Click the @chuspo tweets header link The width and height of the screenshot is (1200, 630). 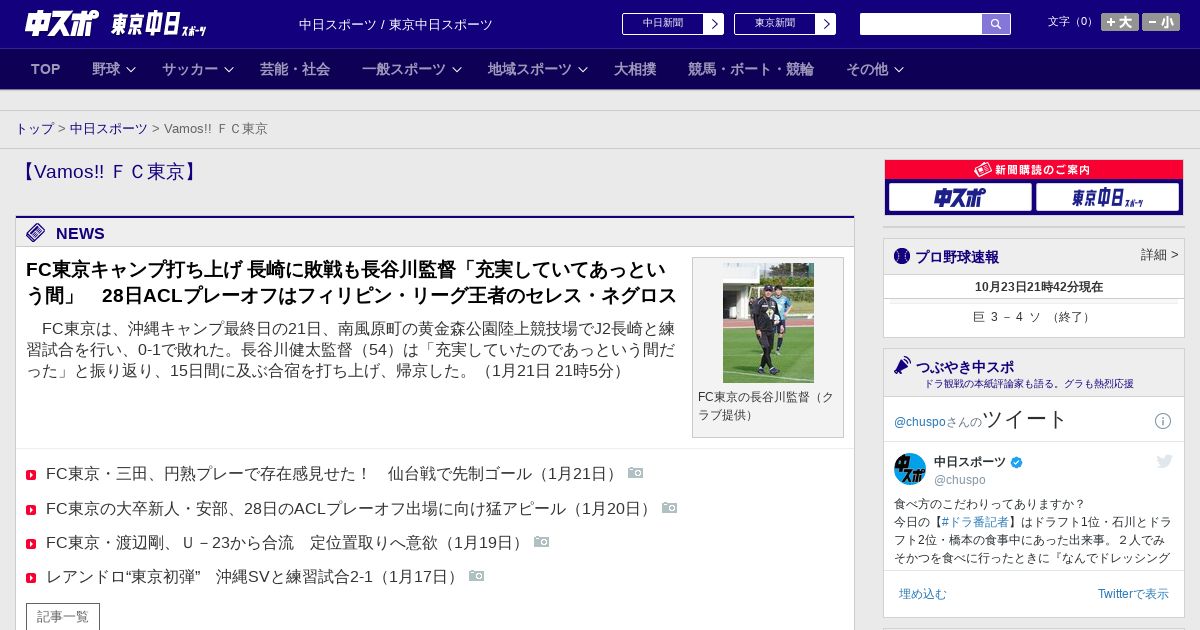[x=918, y=422]
